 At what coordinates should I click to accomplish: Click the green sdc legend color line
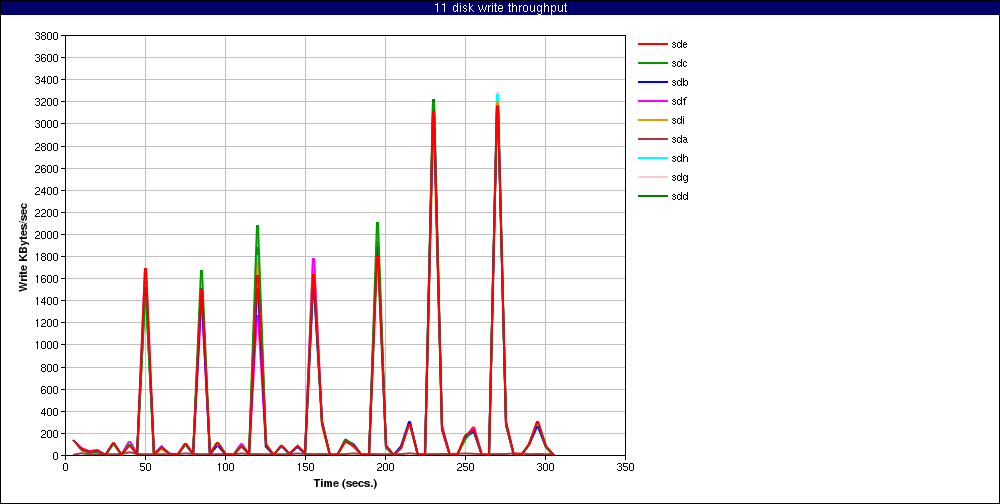tap(652, 63)
